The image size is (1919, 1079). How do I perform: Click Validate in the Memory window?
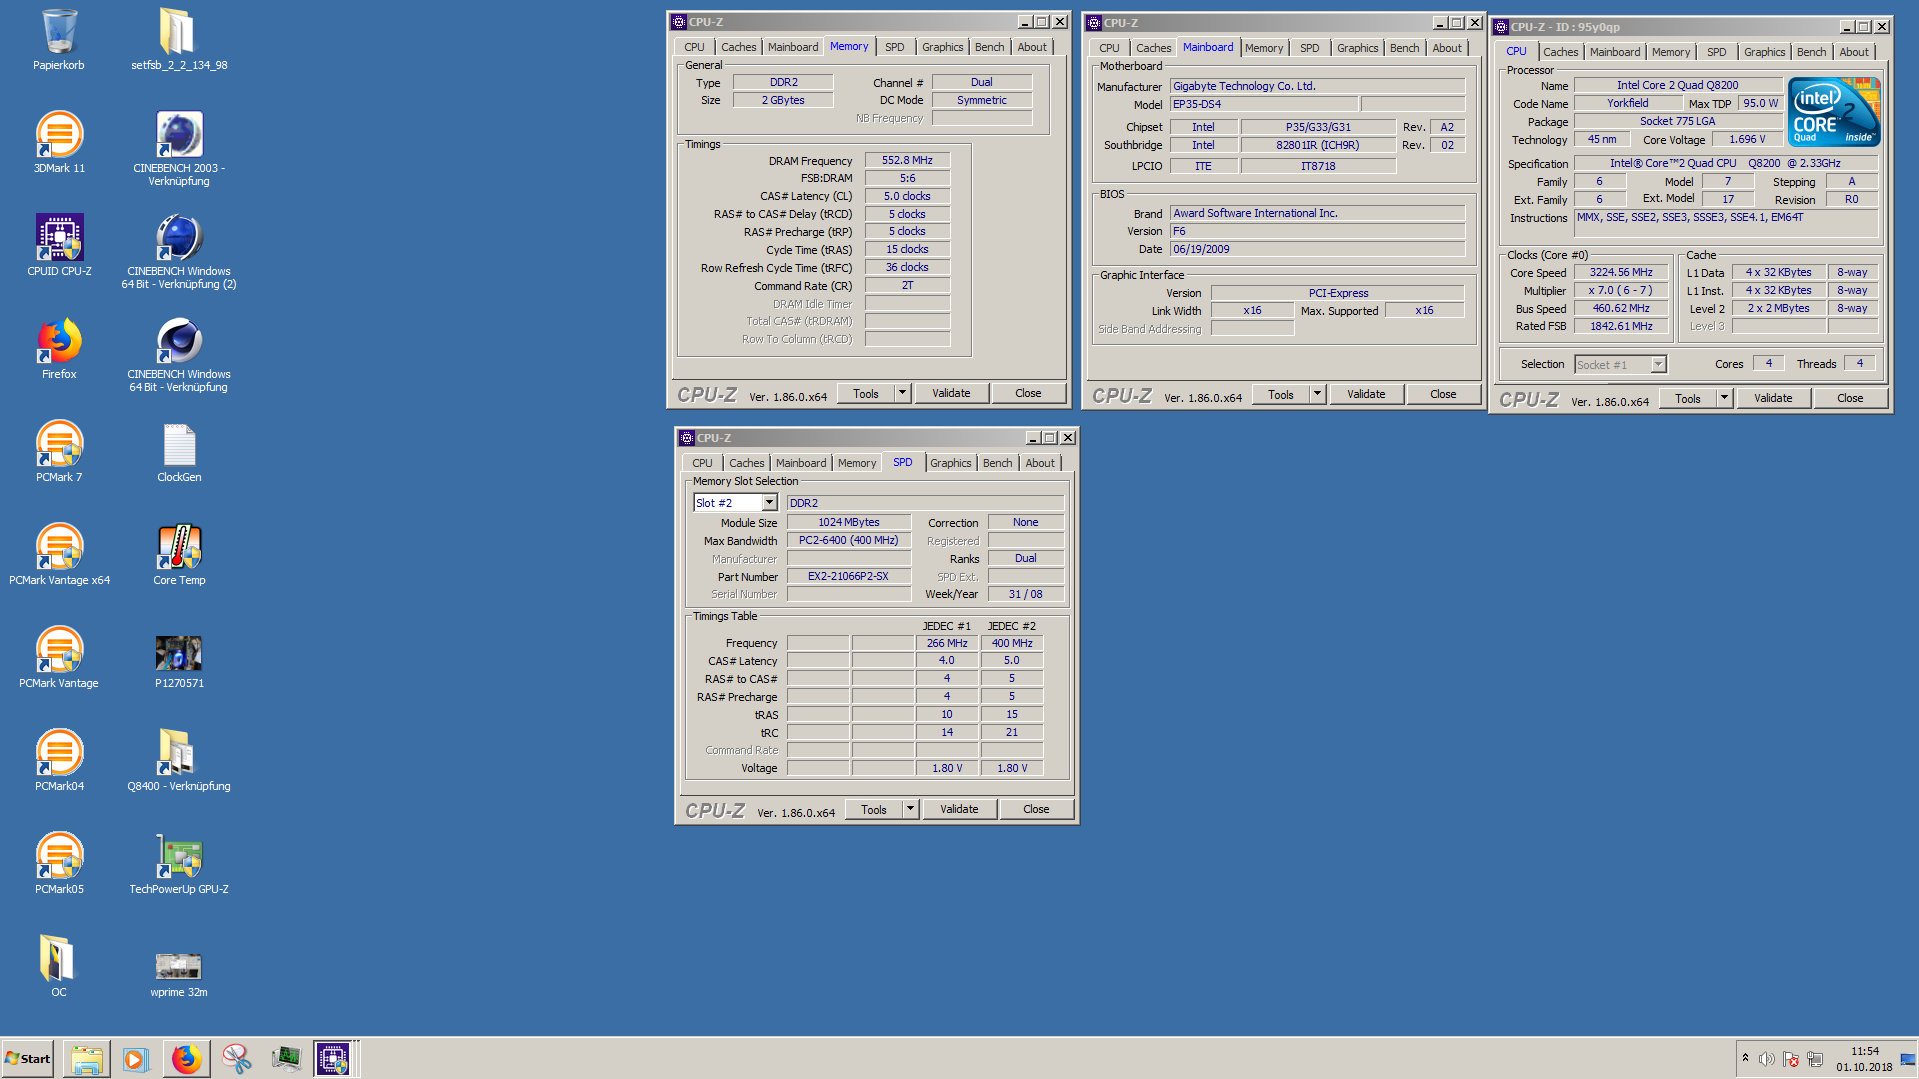tap(951, 393)
